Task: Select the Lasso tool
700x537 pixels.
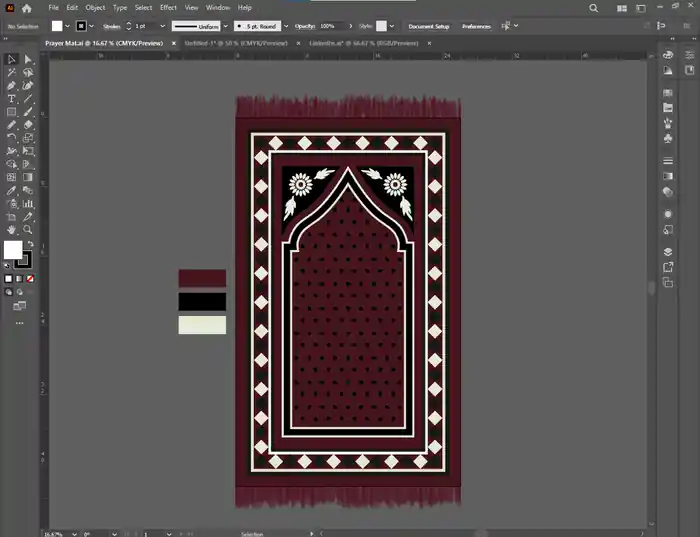Action: click(x=28, y=72)
